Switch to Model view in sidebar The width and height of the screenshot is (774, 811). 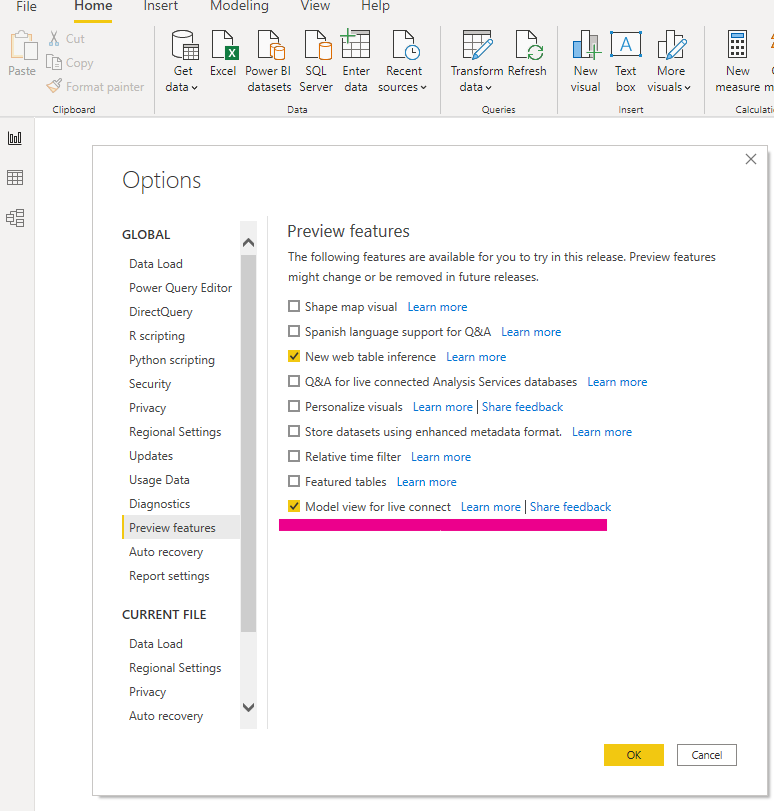[15, 218]
